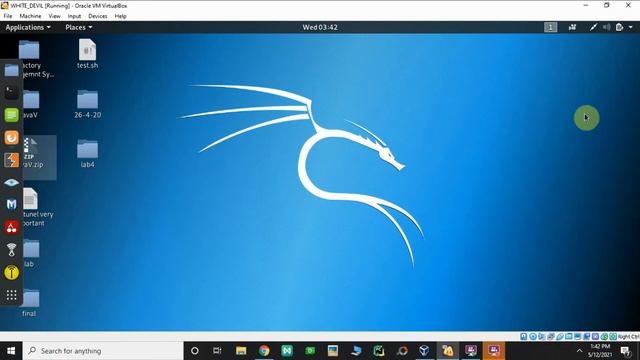
Task: Open VirtualBox Machine menu
Action: click(x=30, y=16)
